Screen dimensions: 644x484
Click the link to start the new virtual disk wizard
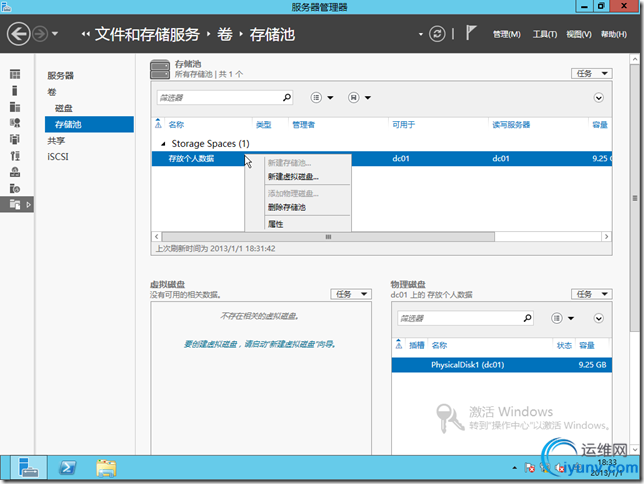[259, 344]
